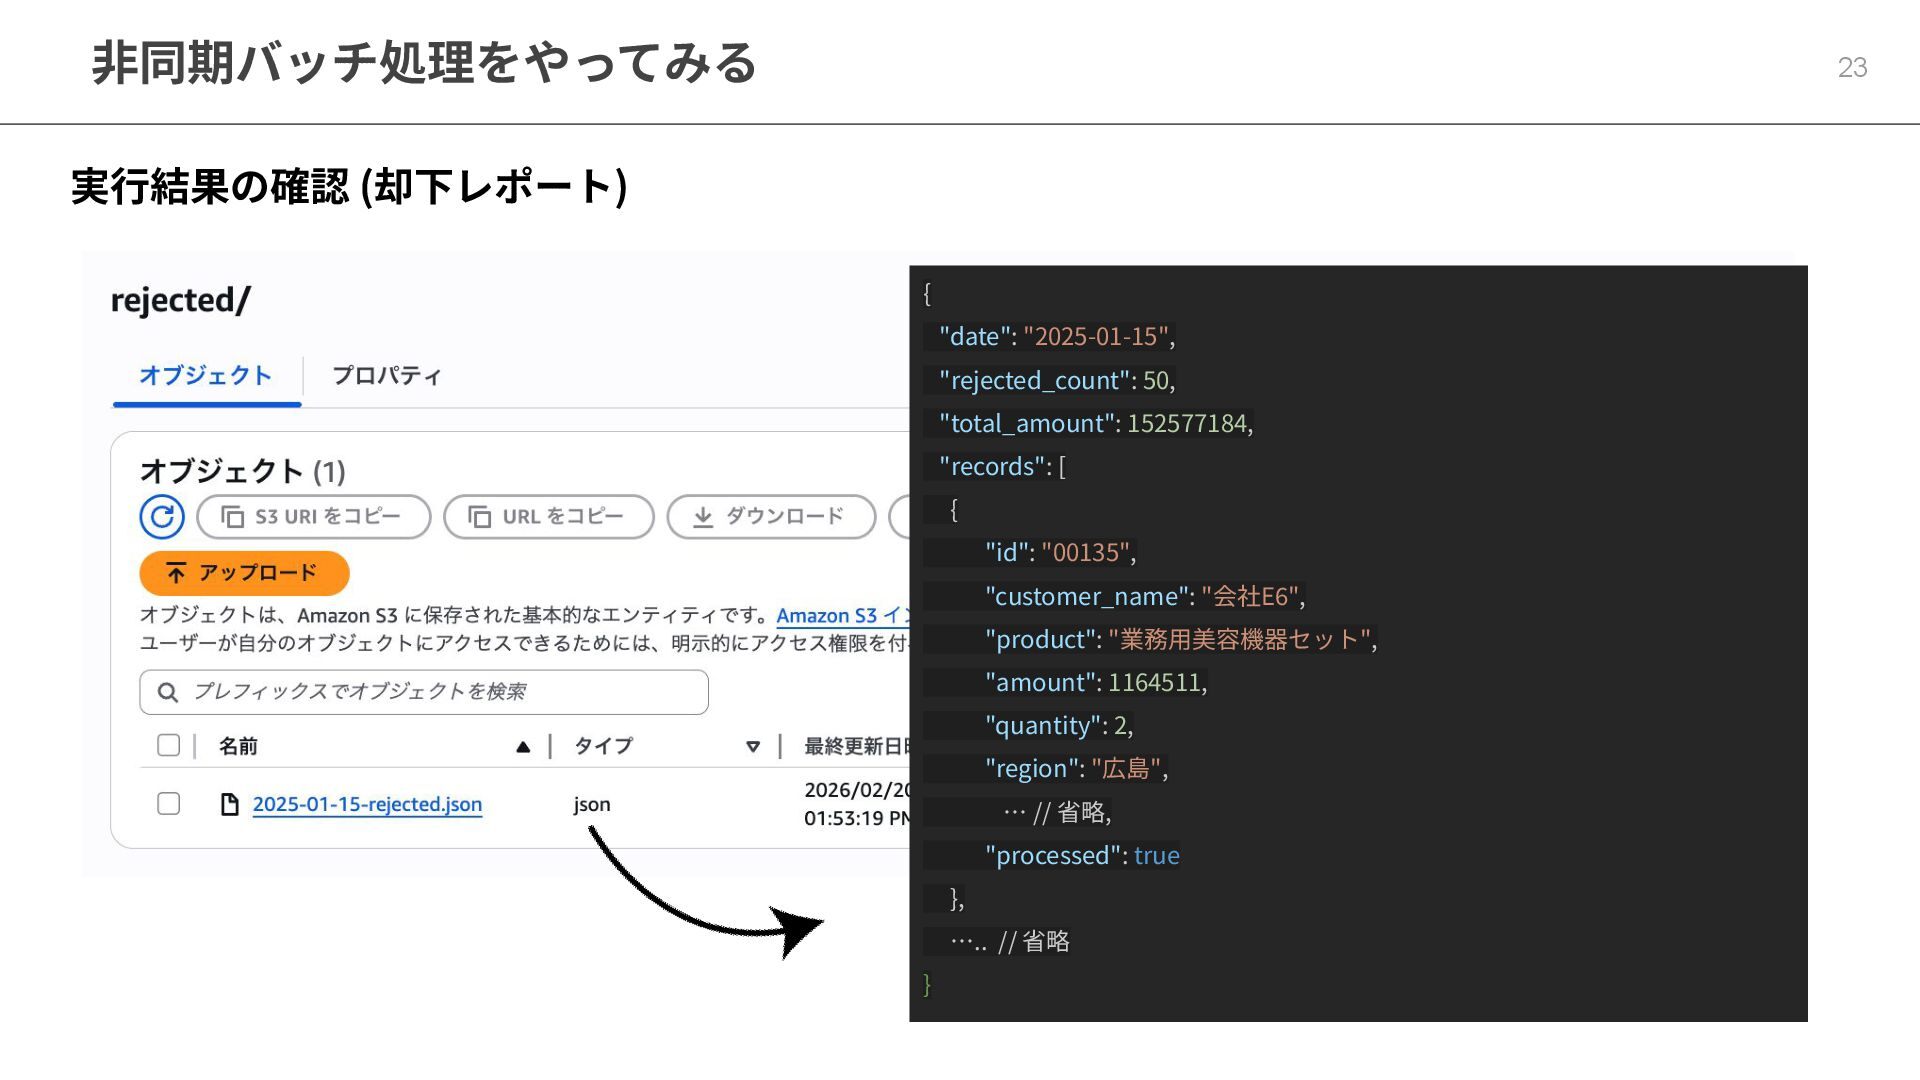Screen dimensions: 1920x1080
Task: Click copy icon in S3 URI button
Action: tap(232, 517)
